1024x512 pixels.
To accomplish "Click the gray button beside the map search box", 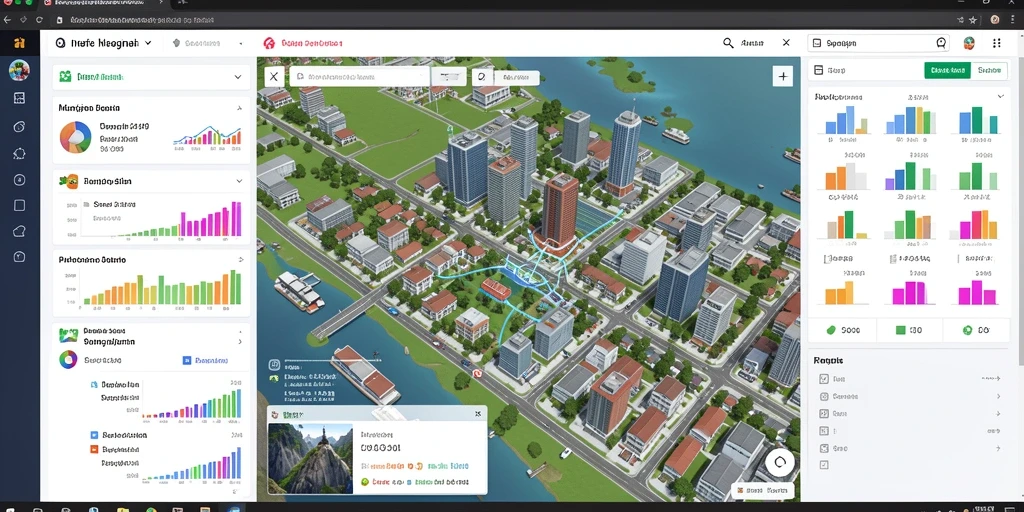I will click(x=449, y=76).
